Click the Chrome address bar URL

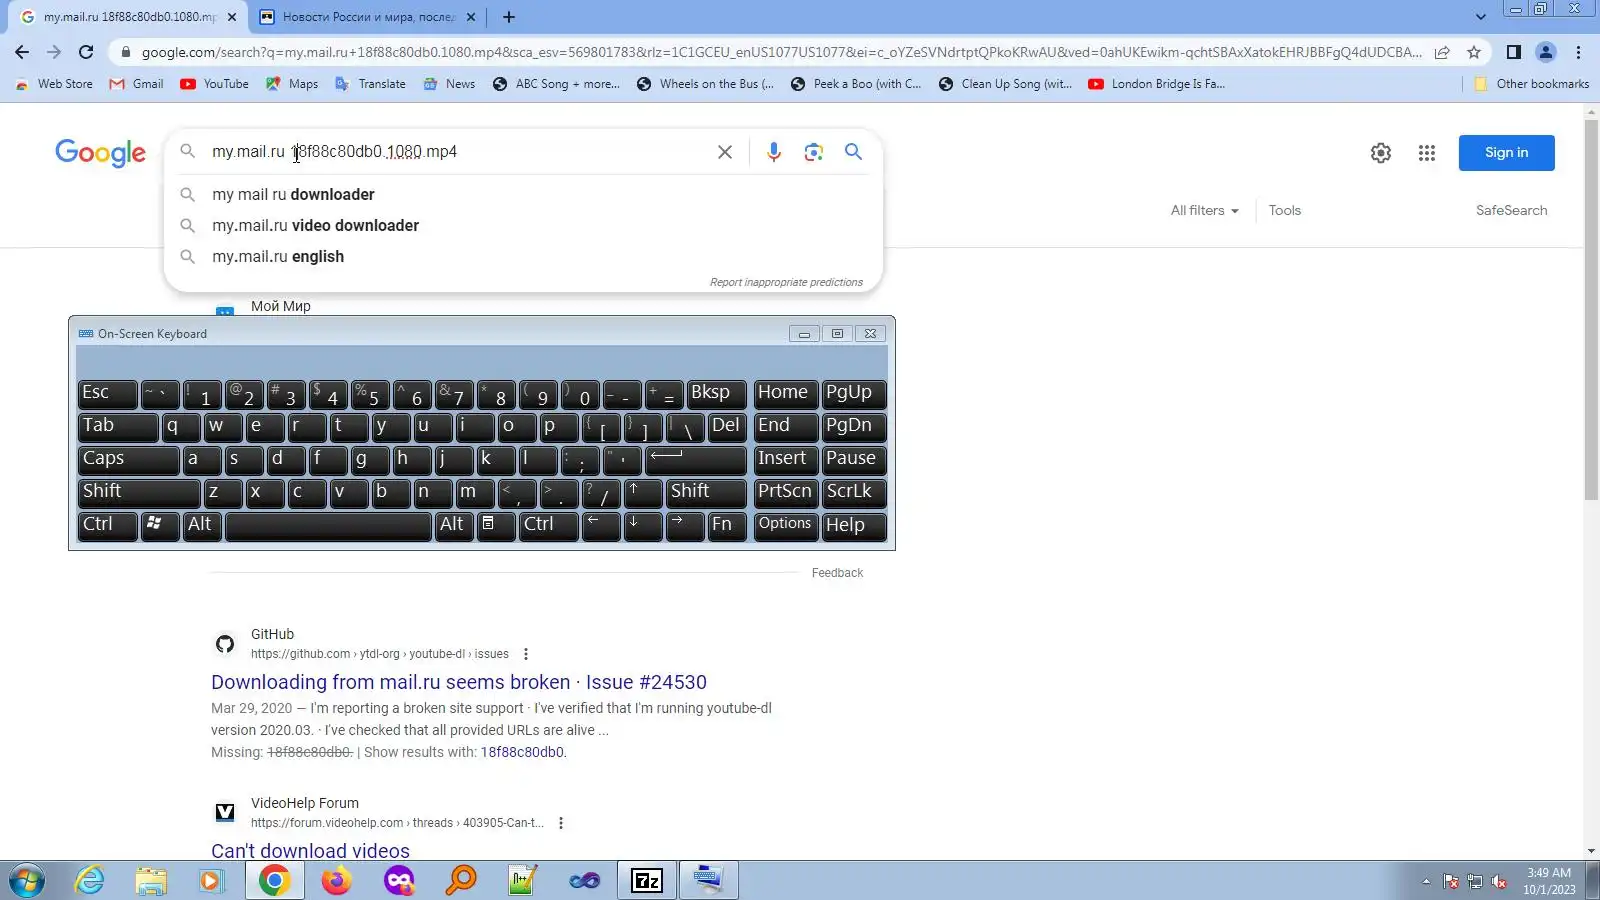click(780, 52)
